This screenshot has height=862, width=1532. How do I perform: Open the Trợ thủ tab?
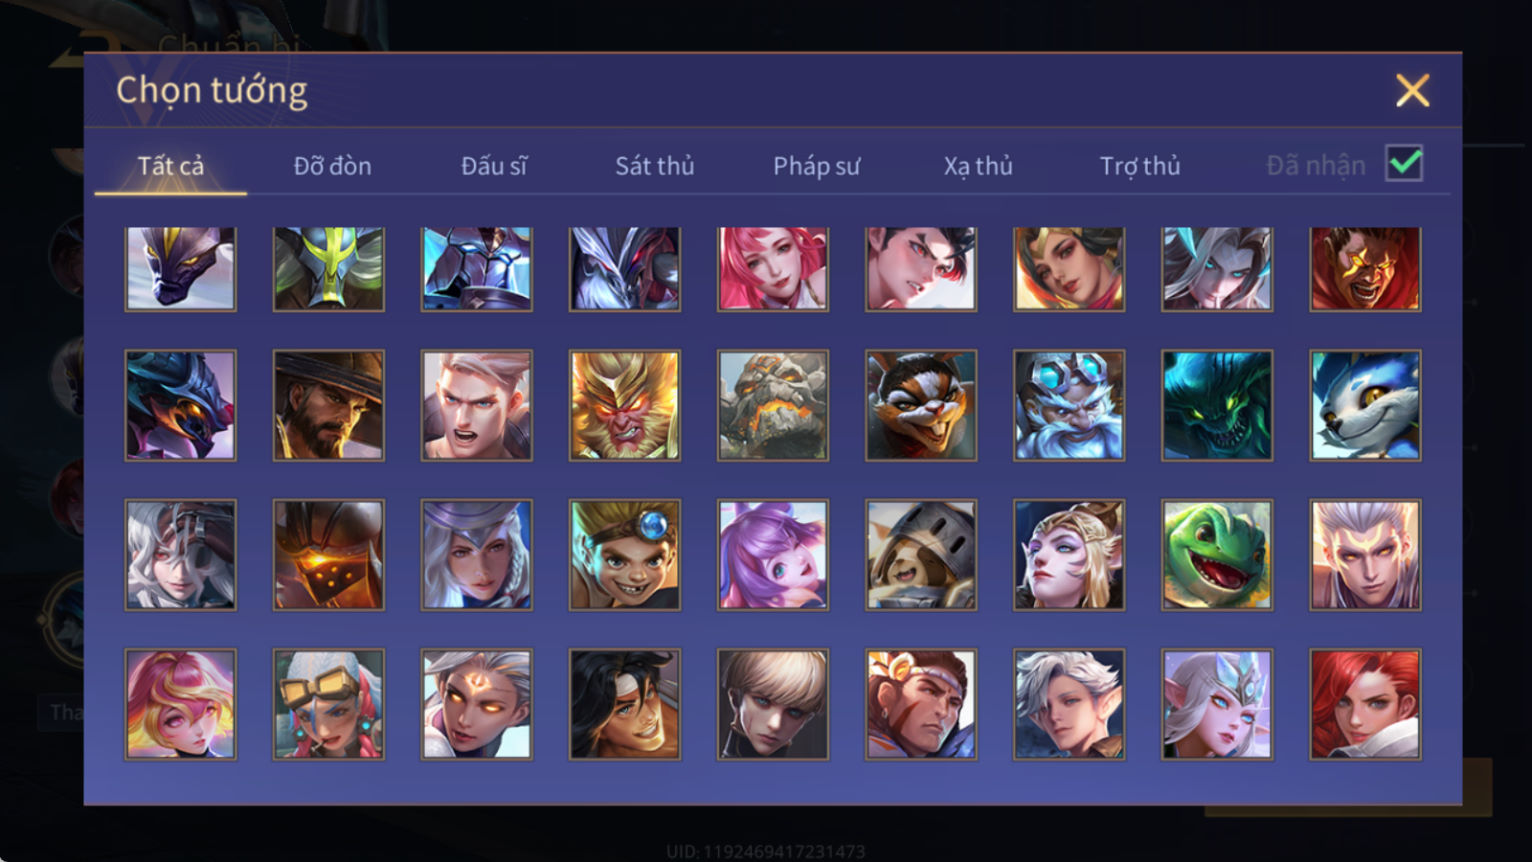click(1140, 166)
